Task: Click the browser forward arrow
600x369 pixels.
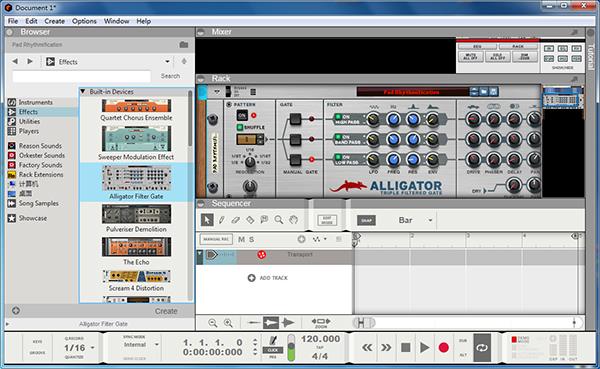Action: 30,61
